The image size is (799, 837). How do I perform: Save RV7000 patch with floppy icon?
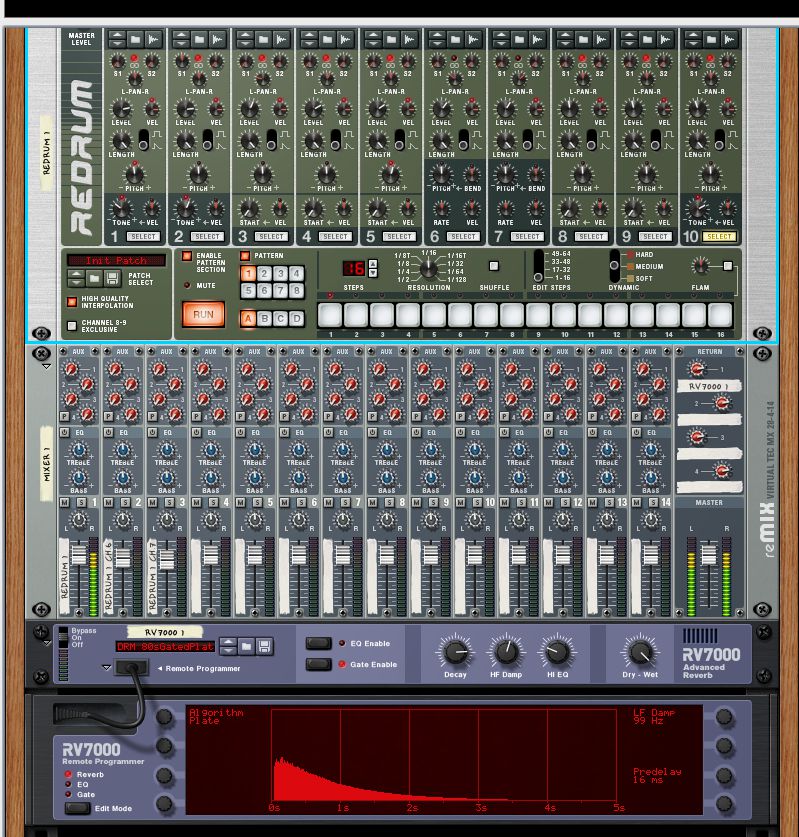264,646
